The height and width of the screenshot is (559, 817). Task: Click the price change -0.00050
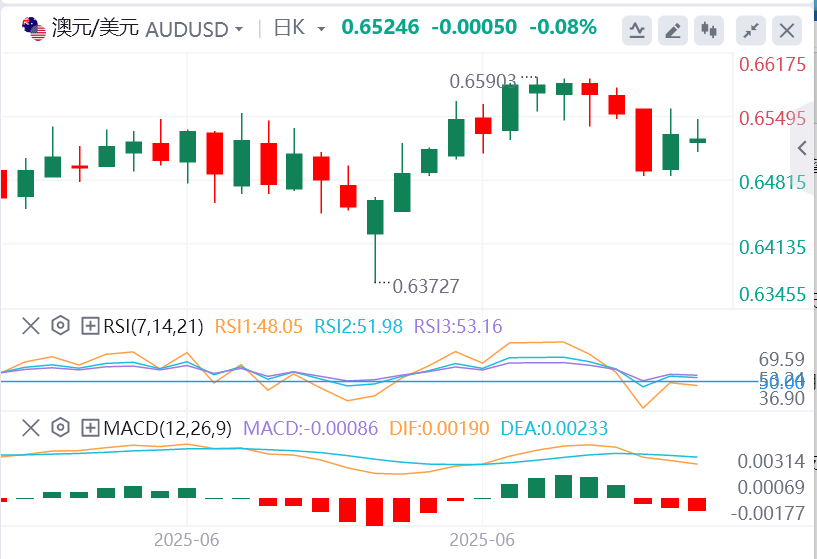(474, 27)
